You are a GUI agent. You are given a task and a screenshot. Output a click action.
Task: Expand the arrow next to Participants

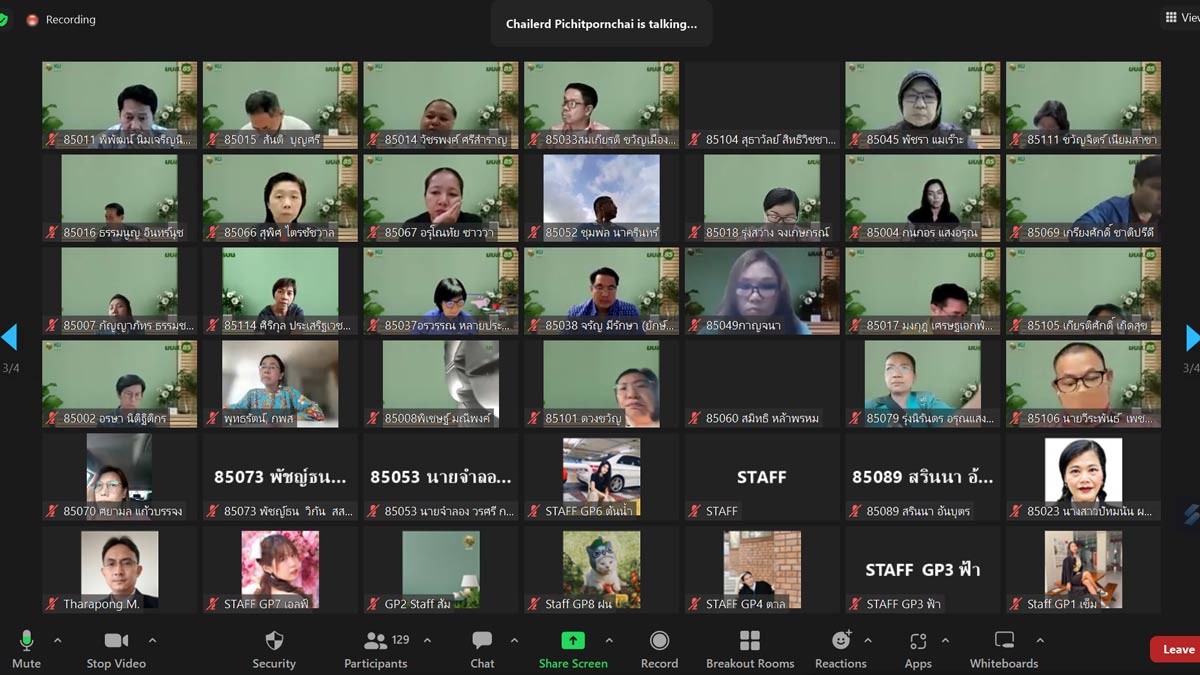click(427, 640)
